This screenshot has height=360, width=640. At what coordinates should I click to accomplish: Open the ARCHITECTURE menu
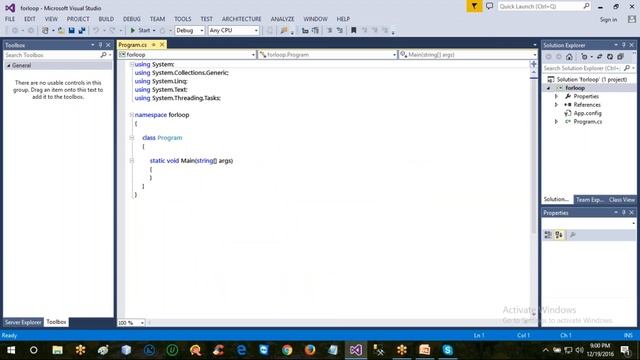tap(242, 19)
